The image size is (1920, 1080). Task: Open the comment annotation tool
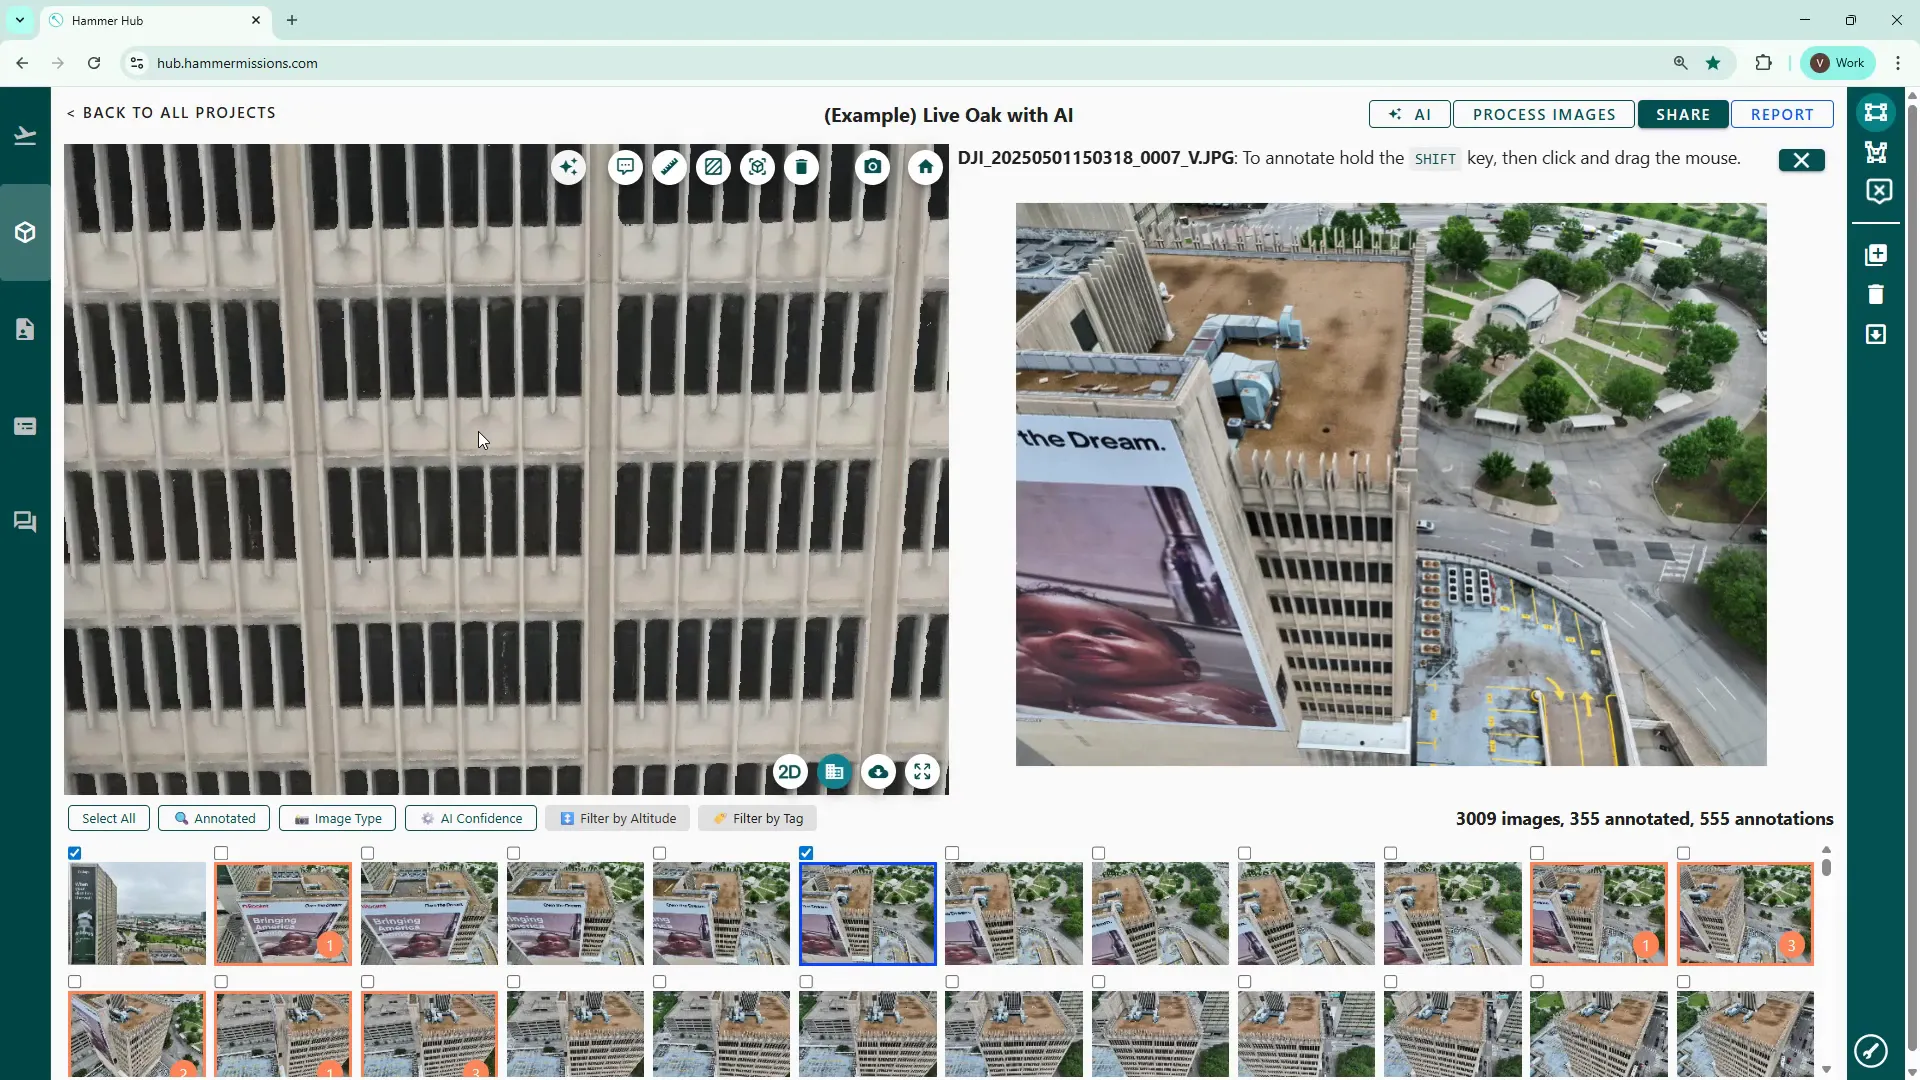coord(625,167)
